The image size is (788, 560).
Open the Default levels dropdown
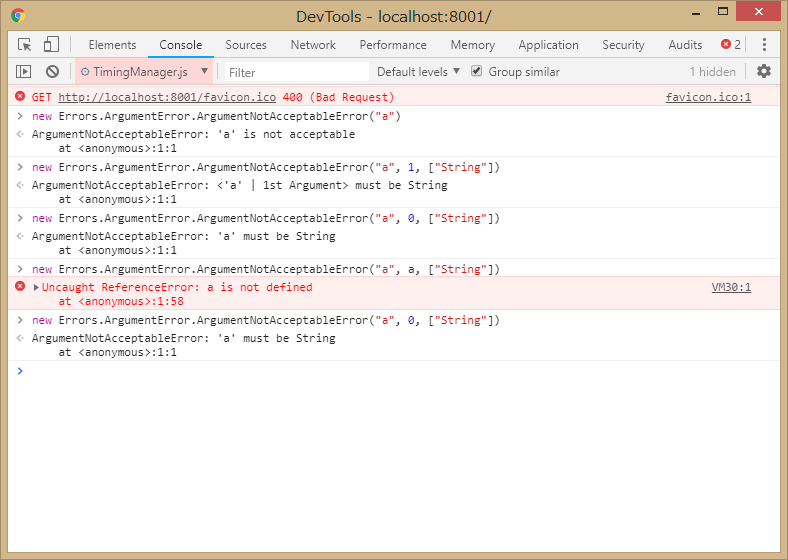point(418,72)
